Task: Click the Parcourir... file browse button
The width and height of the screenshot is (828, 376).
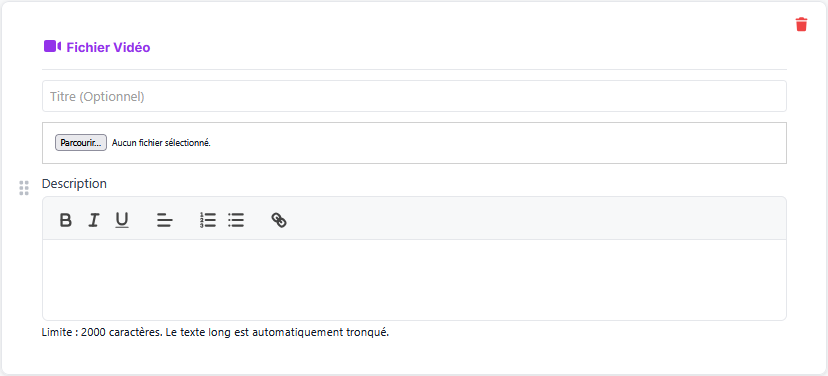Action: point(81,143)
